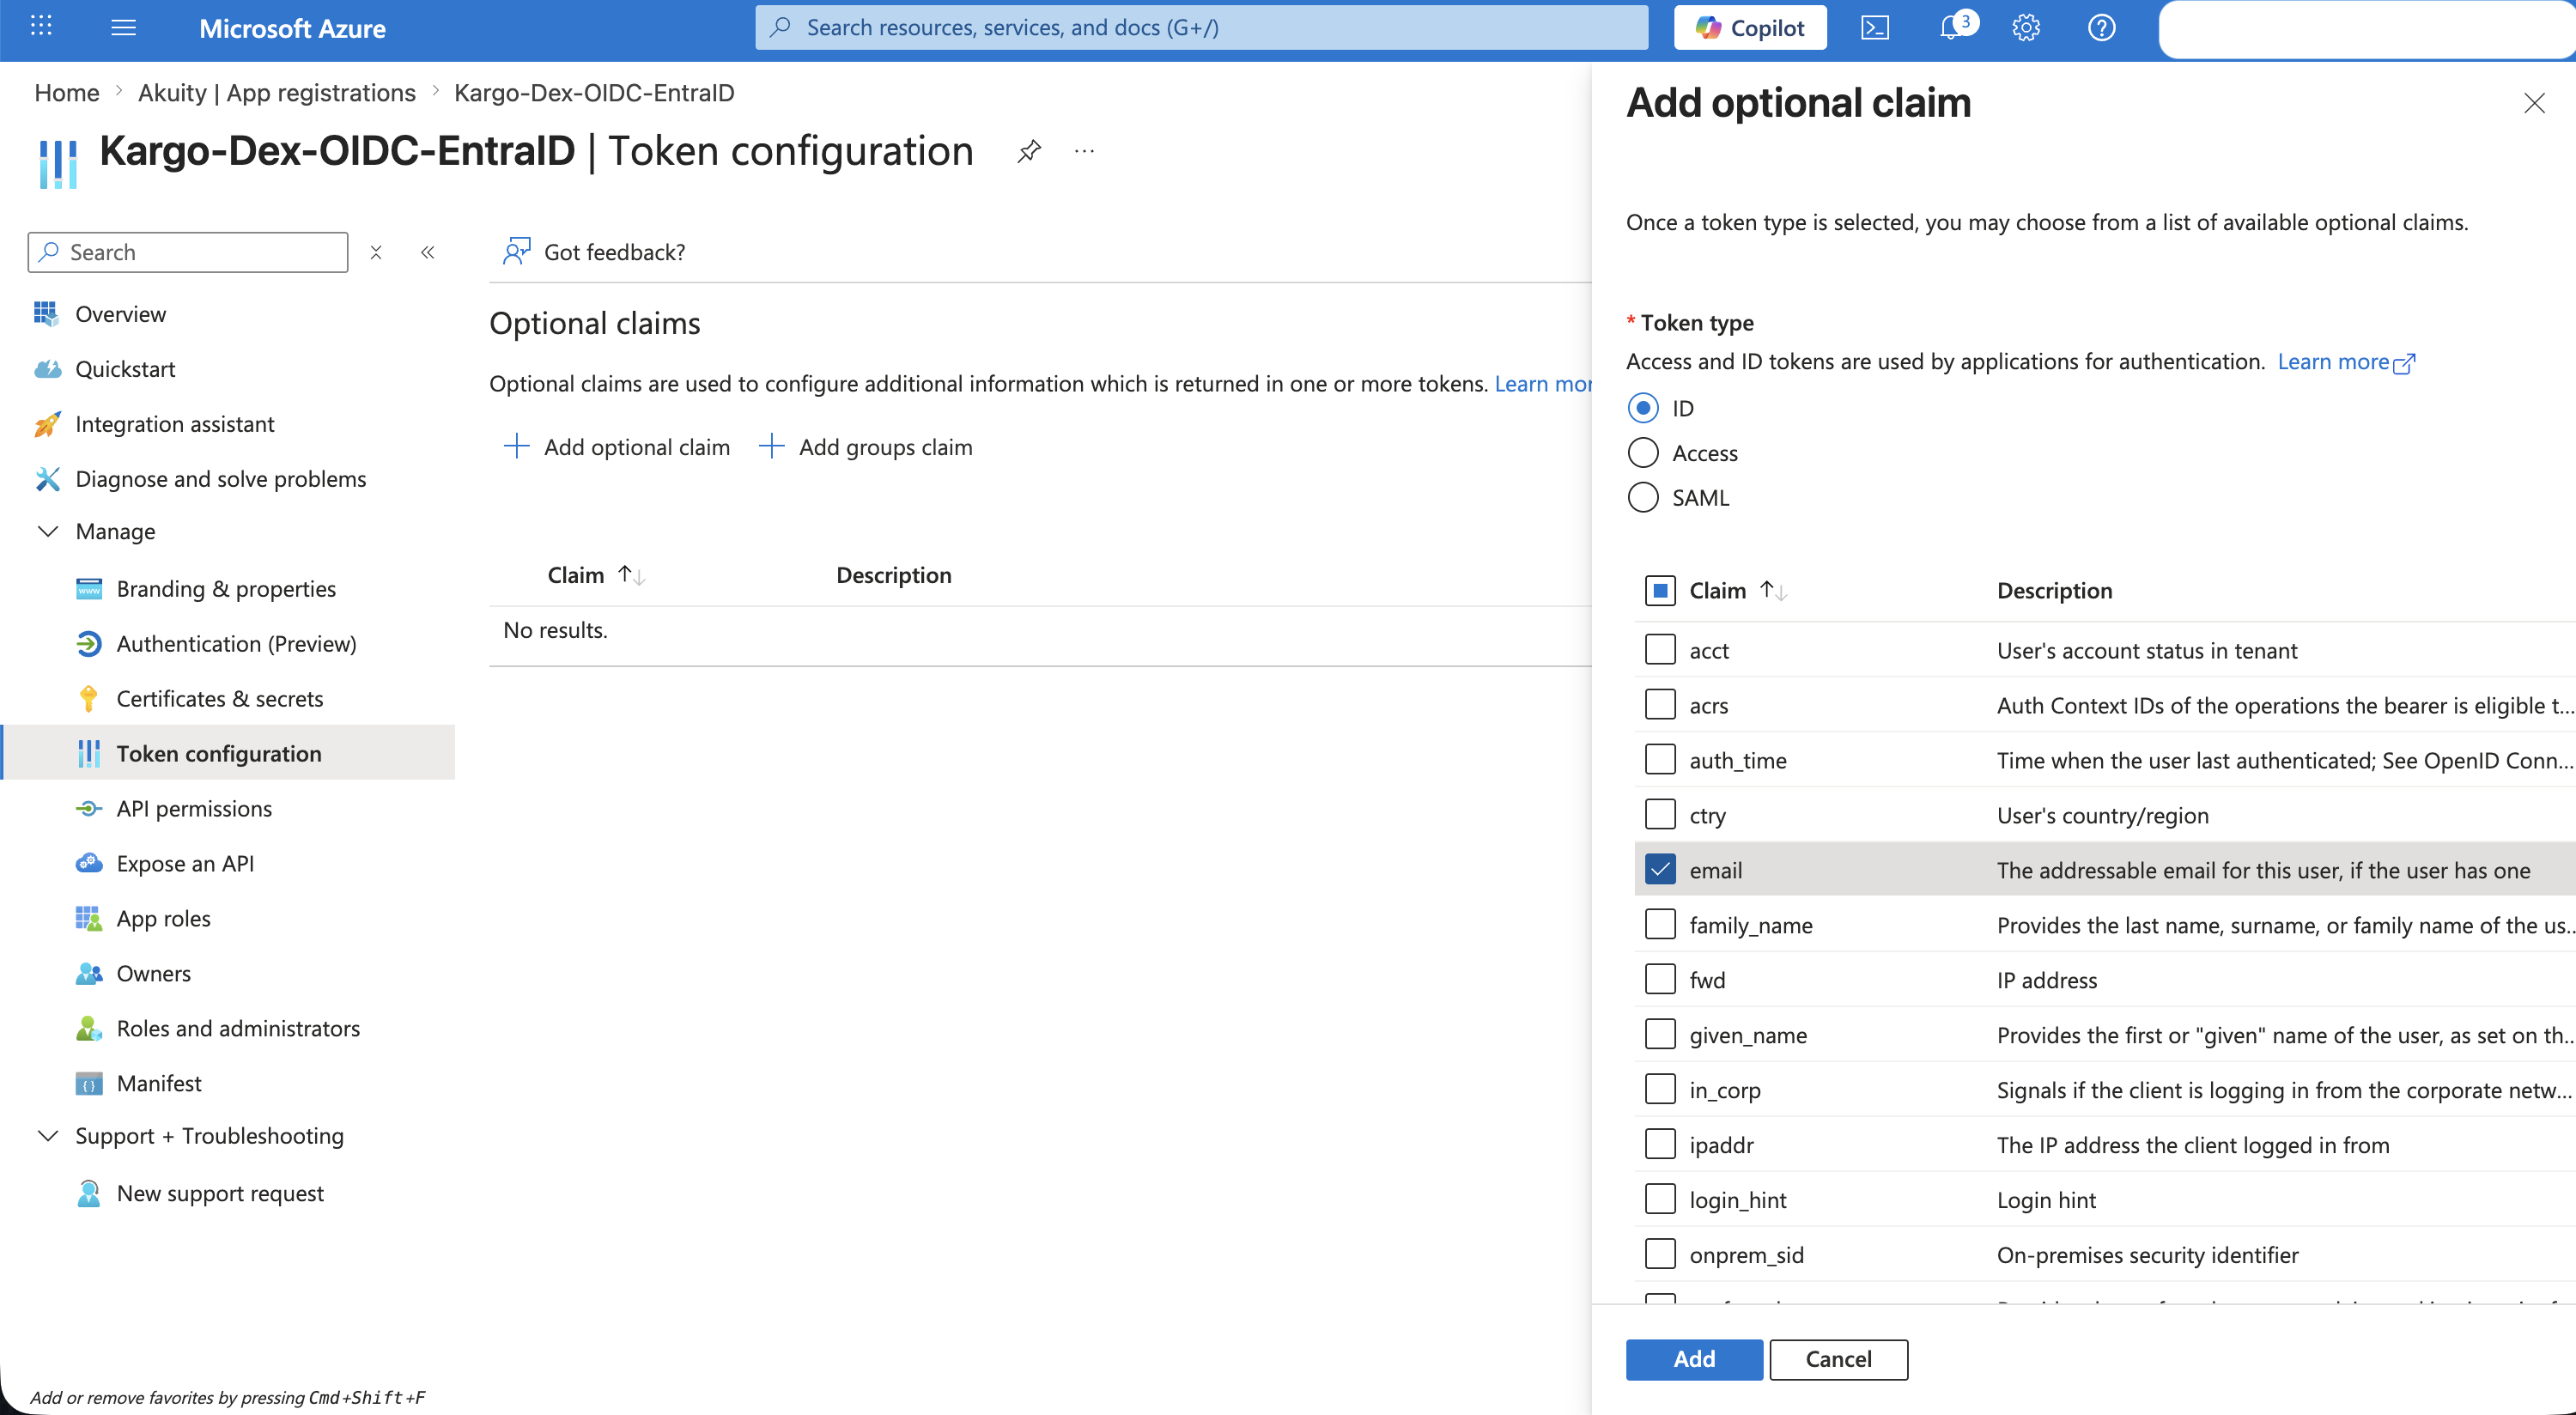This screenshot has height=1415, width=2576.
Task: Click the blue Add button
Action: pos(1694,1359)
